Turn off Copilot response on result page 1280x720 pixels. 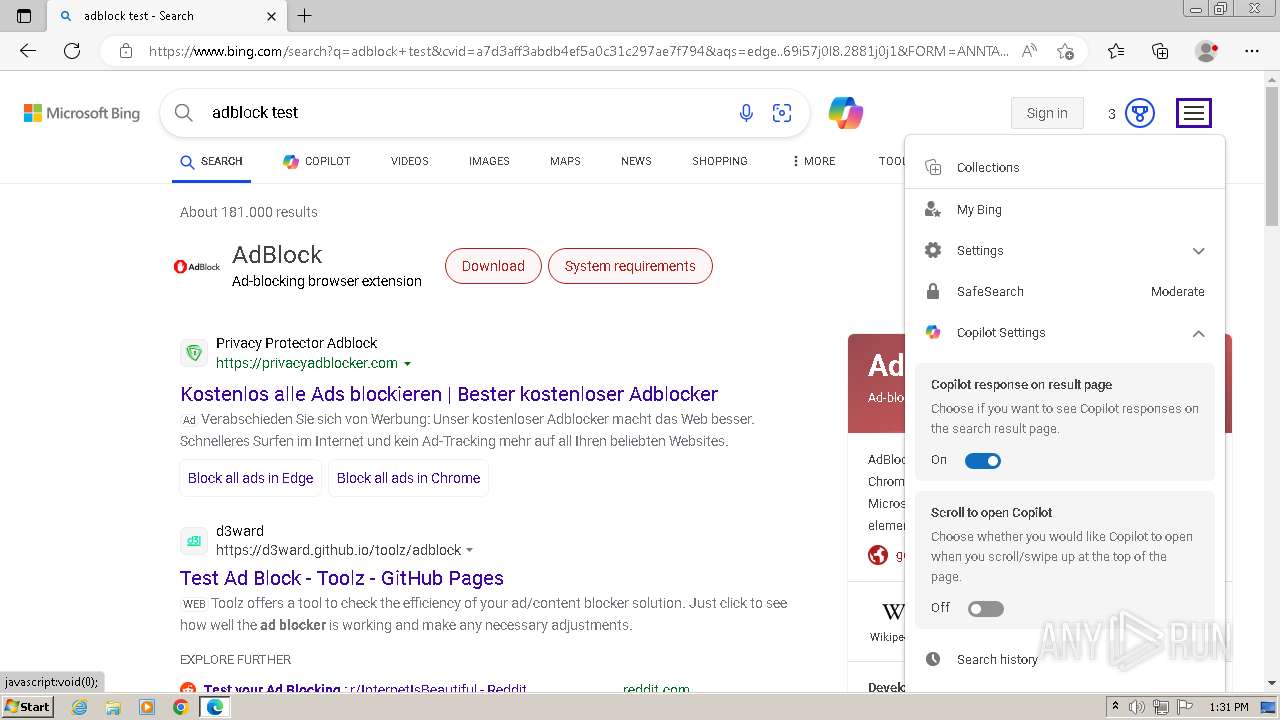tap(982, 461)
